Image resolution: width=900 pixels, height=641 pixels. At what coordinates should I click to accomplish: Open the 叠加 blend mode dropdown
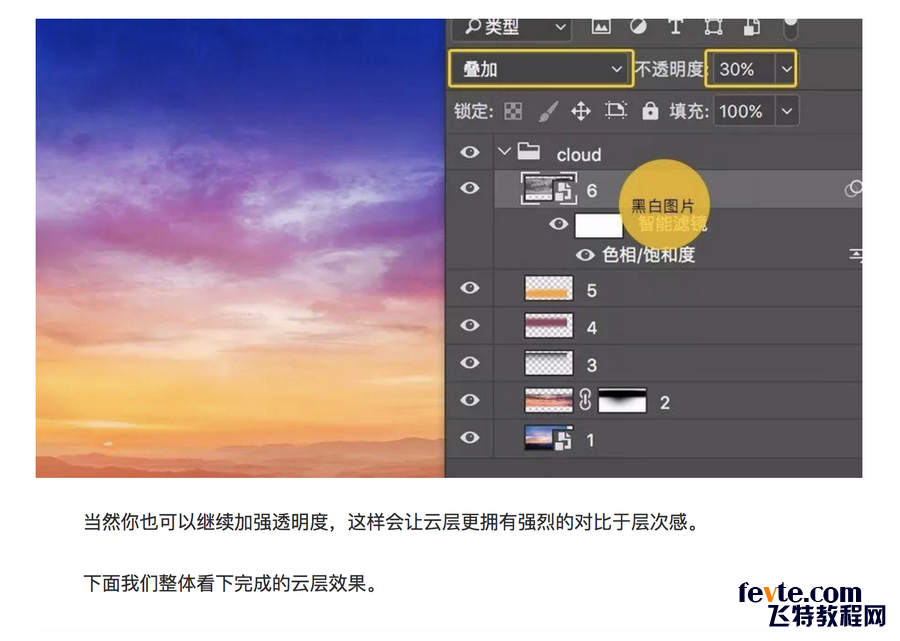[x=540, y=69]
